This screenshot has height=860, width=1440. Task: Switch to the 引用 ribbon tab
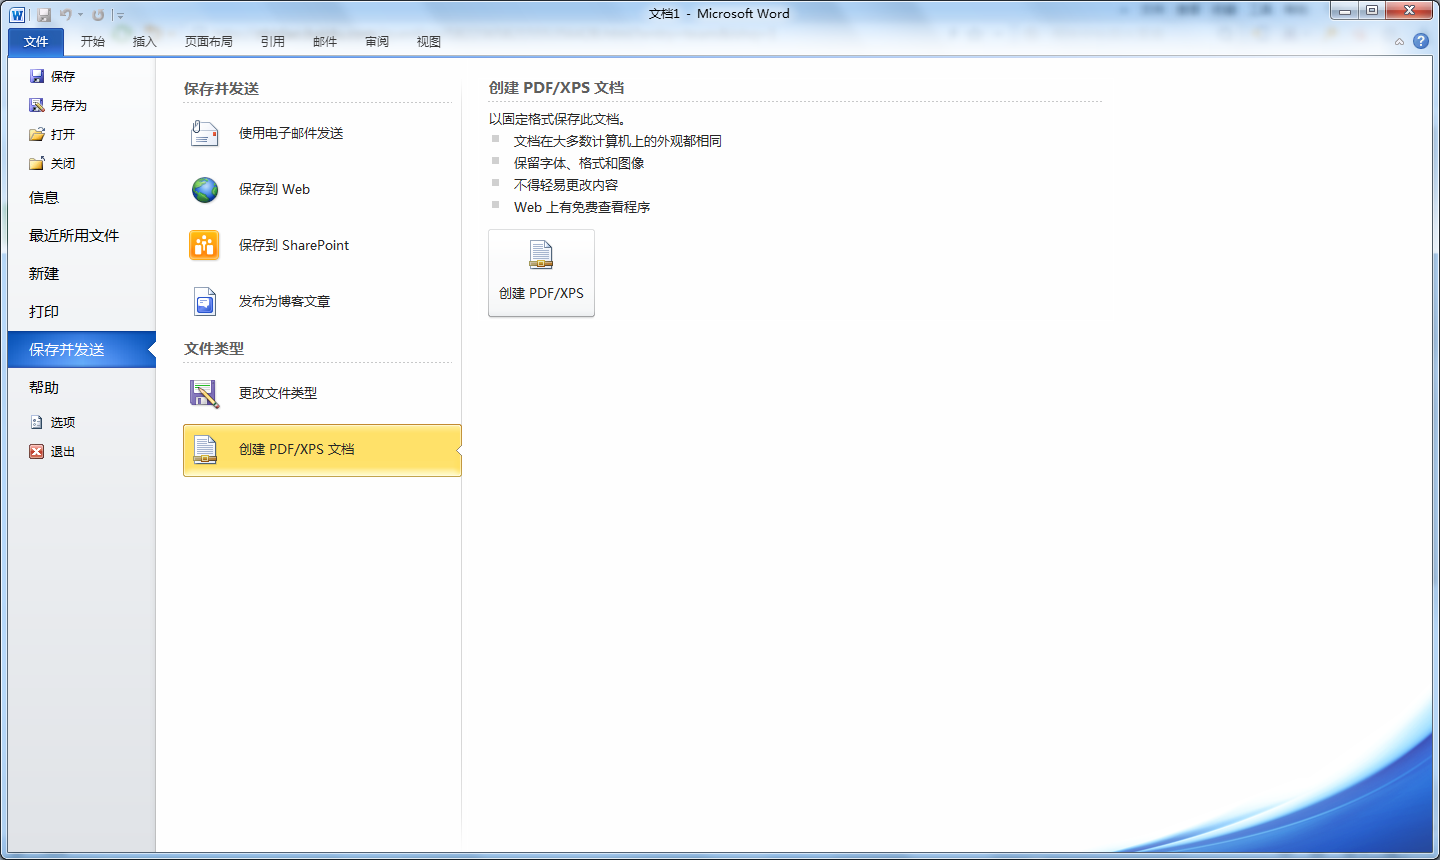(273, 41)
